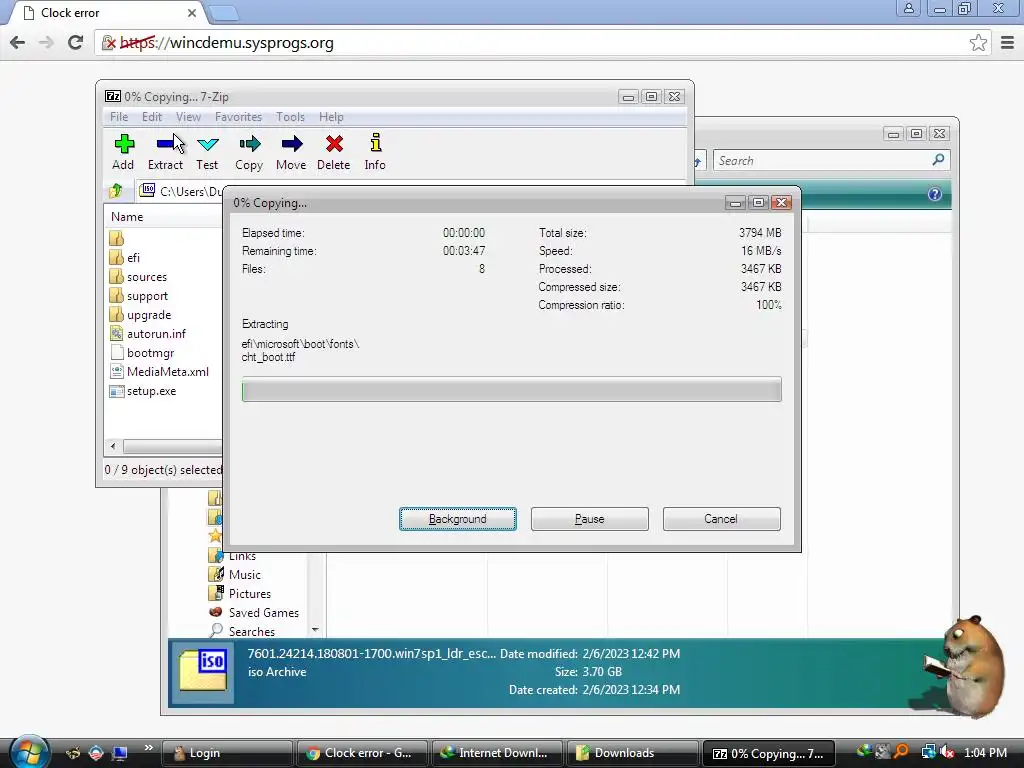Select setup.exe in the file list
This screenshot has width=1024, height=768.
(x=151, y=391)
